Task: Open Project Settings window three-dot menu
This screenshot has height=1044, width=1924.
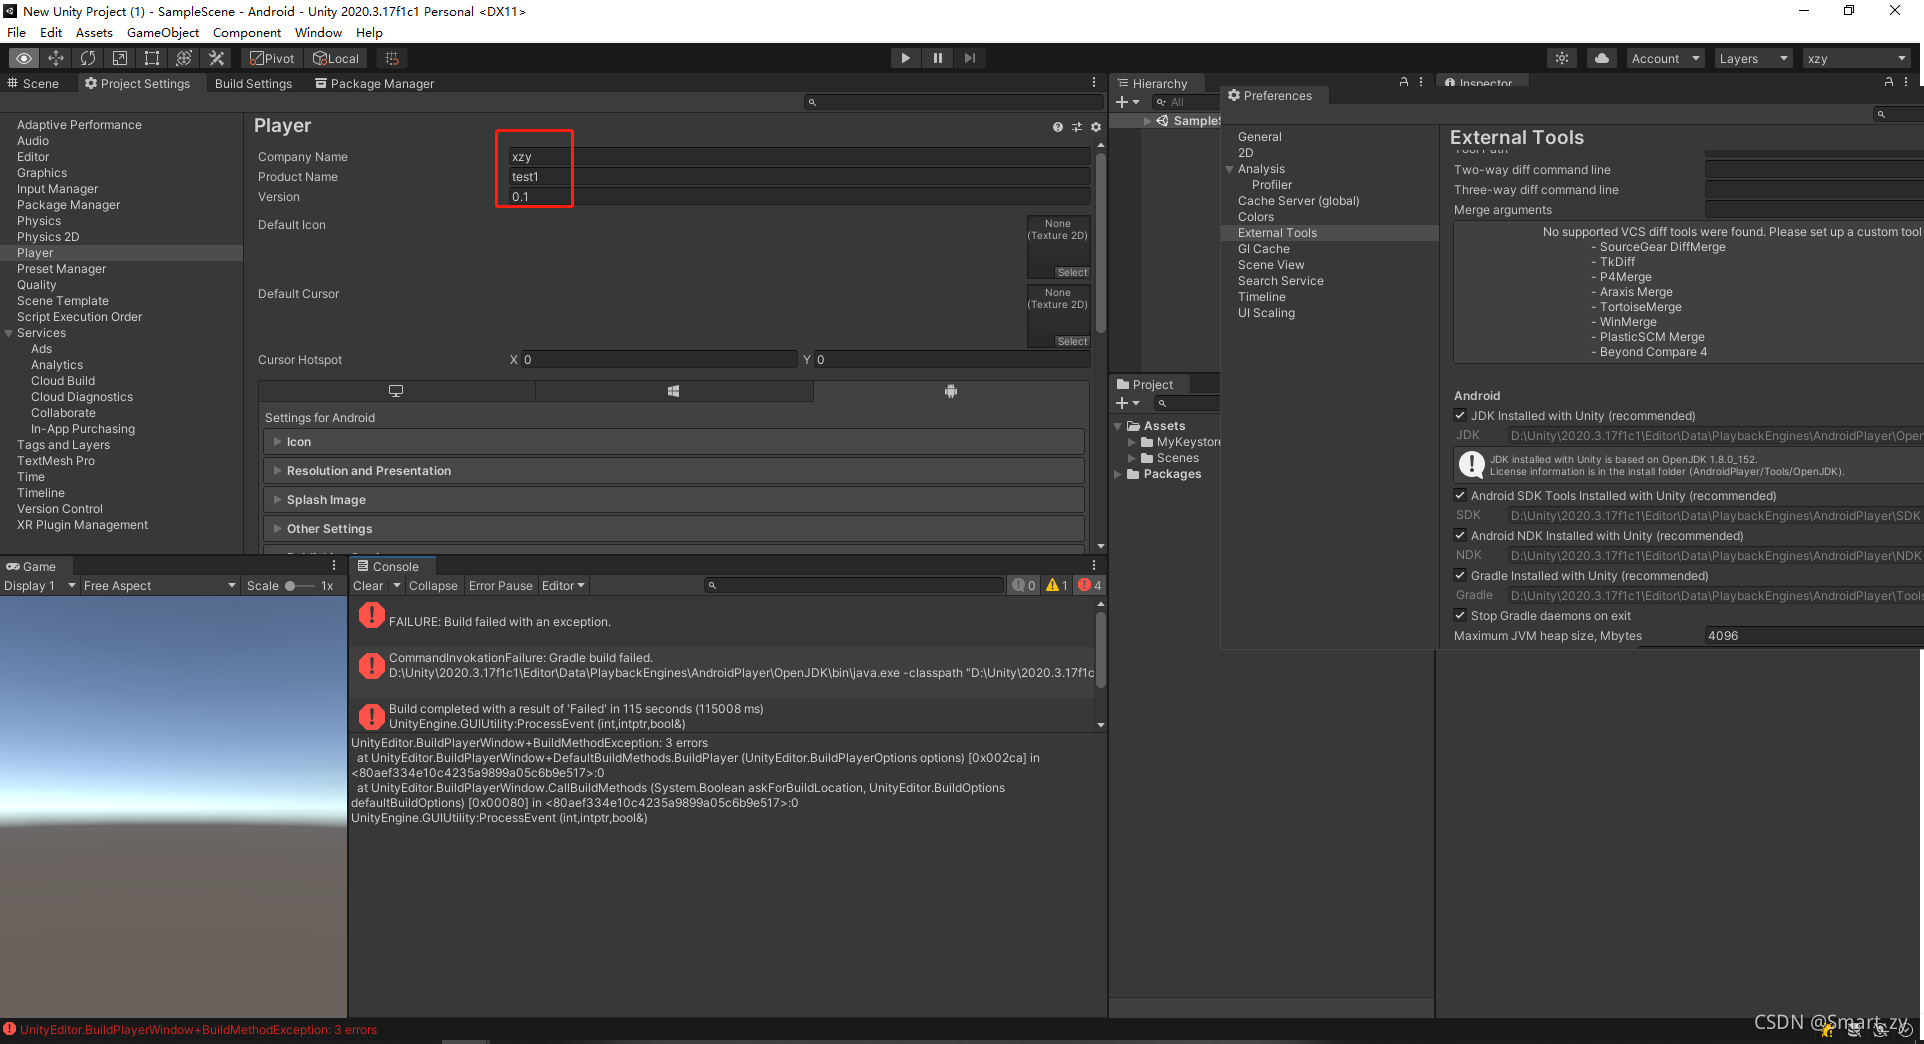Action: tap(1094, 83)
